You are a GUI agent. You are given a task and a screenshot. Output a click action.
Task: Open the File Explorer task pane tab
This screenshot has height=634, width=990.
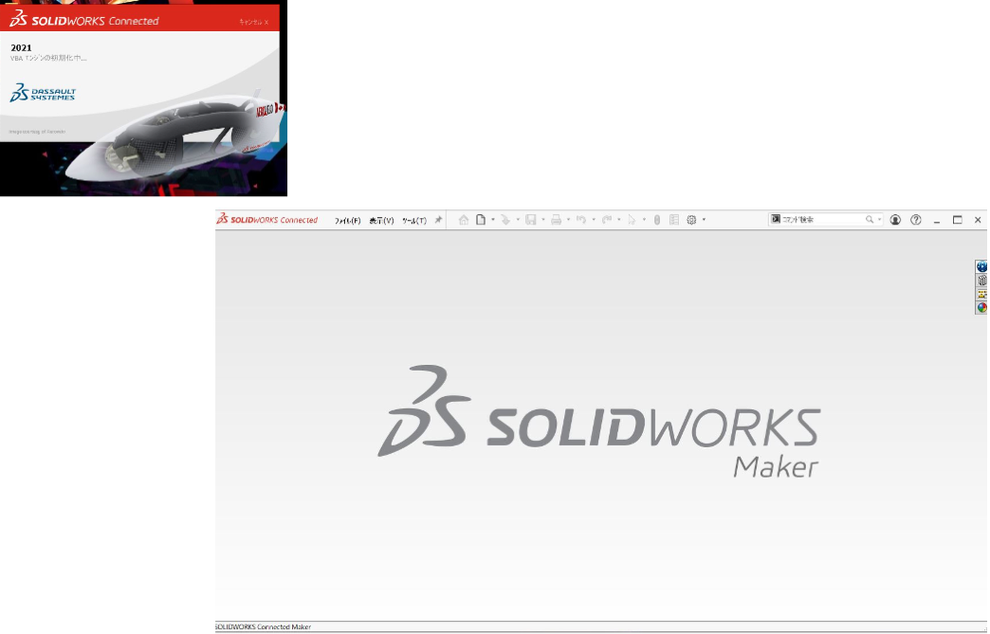pos(981,294)
